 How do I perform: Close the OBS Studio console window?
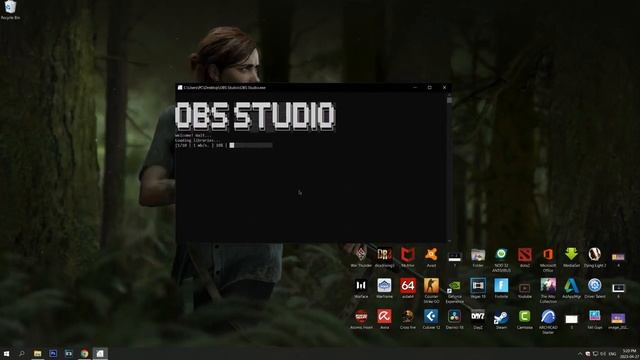coord(444,87)
